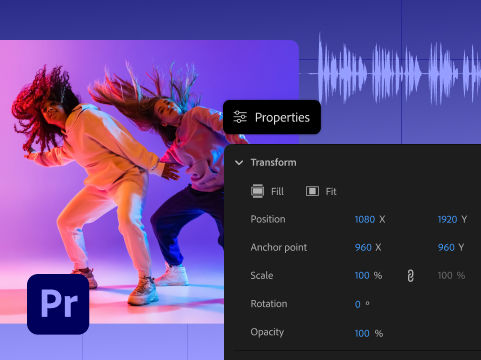Image resolution: width=481 pixels, height=360 pixels.
Task: Select Position Y value 1920
Action: 447,219
